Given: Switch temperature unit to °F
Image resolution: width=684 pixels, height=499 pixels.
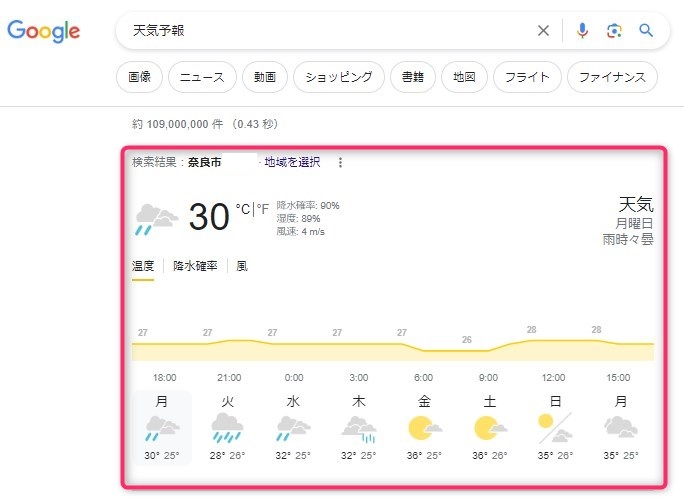Looking at the screenshot, I should (x=263, y=209).
